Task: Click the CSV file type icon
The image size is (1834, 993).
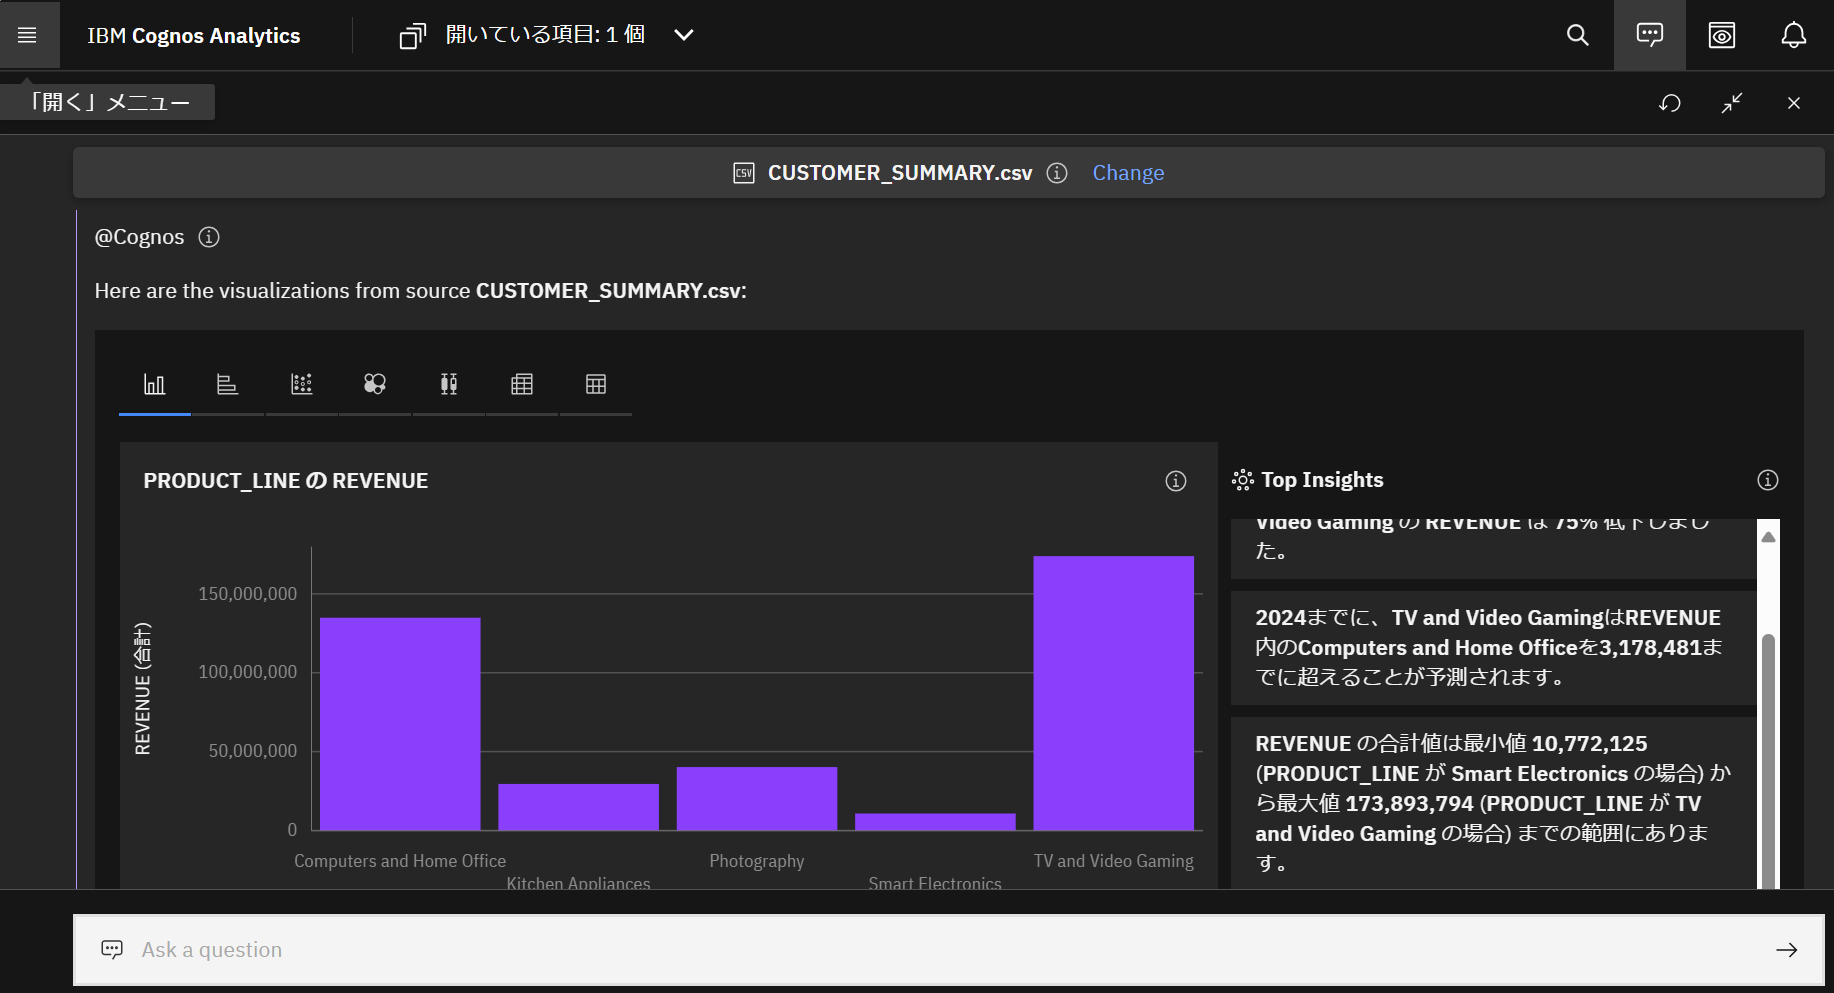Action: [744, 173]
